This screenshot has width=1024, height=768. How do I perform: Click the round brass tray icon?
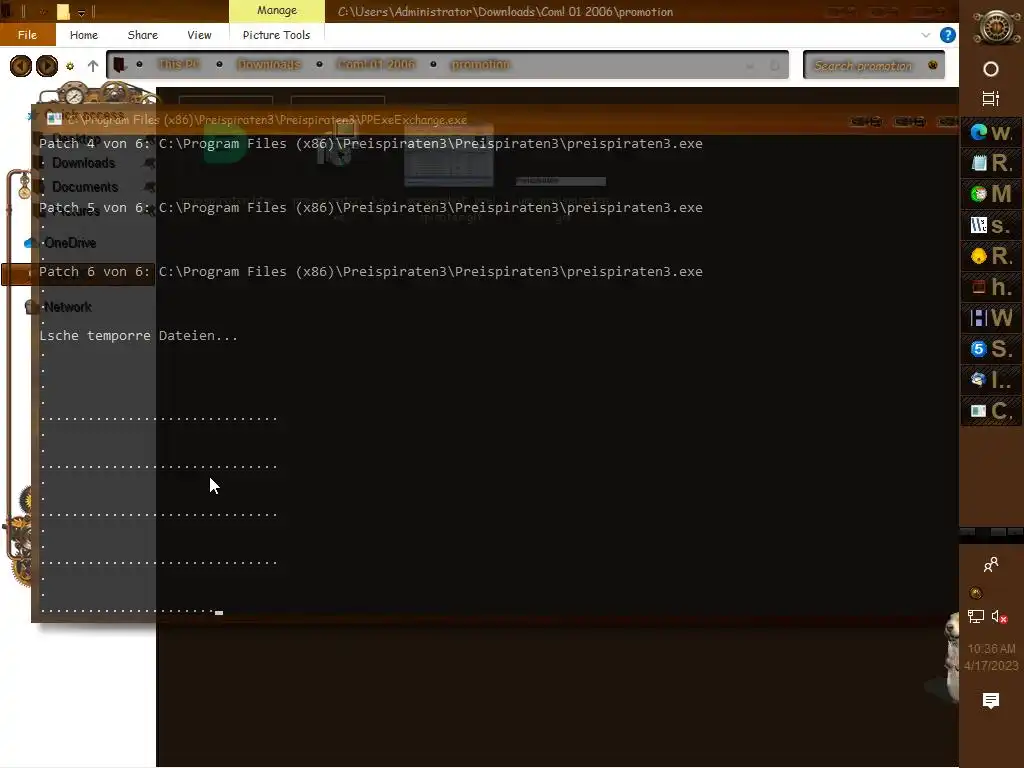tap(976, 592)
